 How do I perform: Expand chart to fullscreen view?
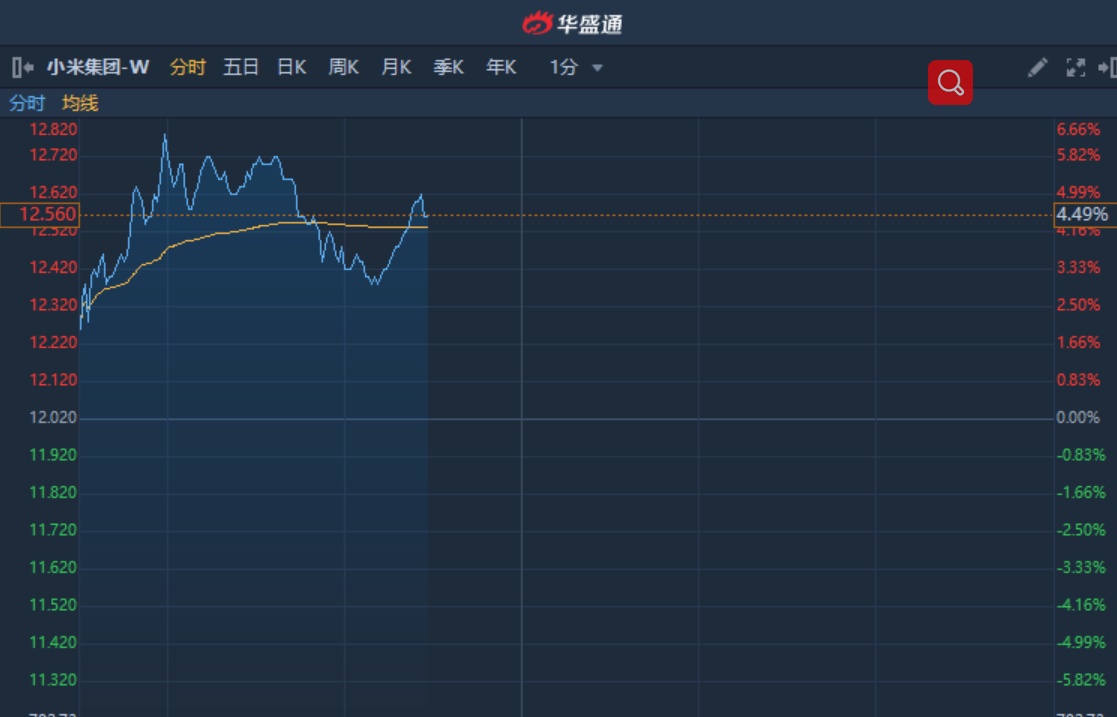click(1076, 68)
